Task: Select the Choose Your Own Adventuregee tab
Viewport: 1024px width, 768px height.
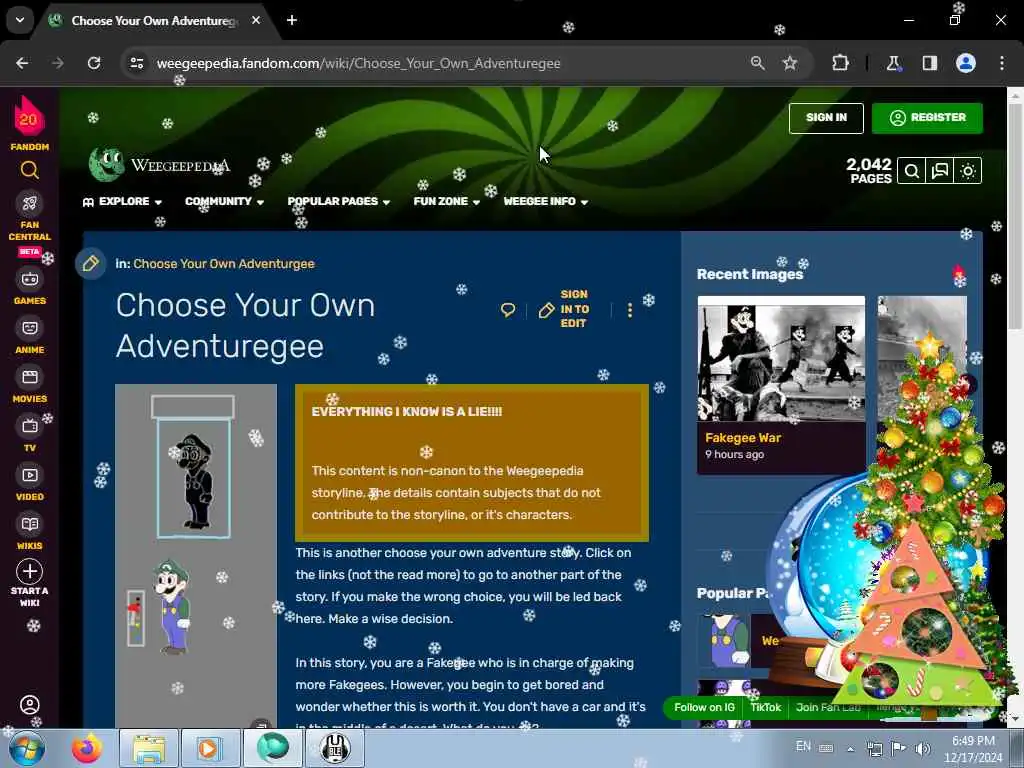Action: (153, 21)
